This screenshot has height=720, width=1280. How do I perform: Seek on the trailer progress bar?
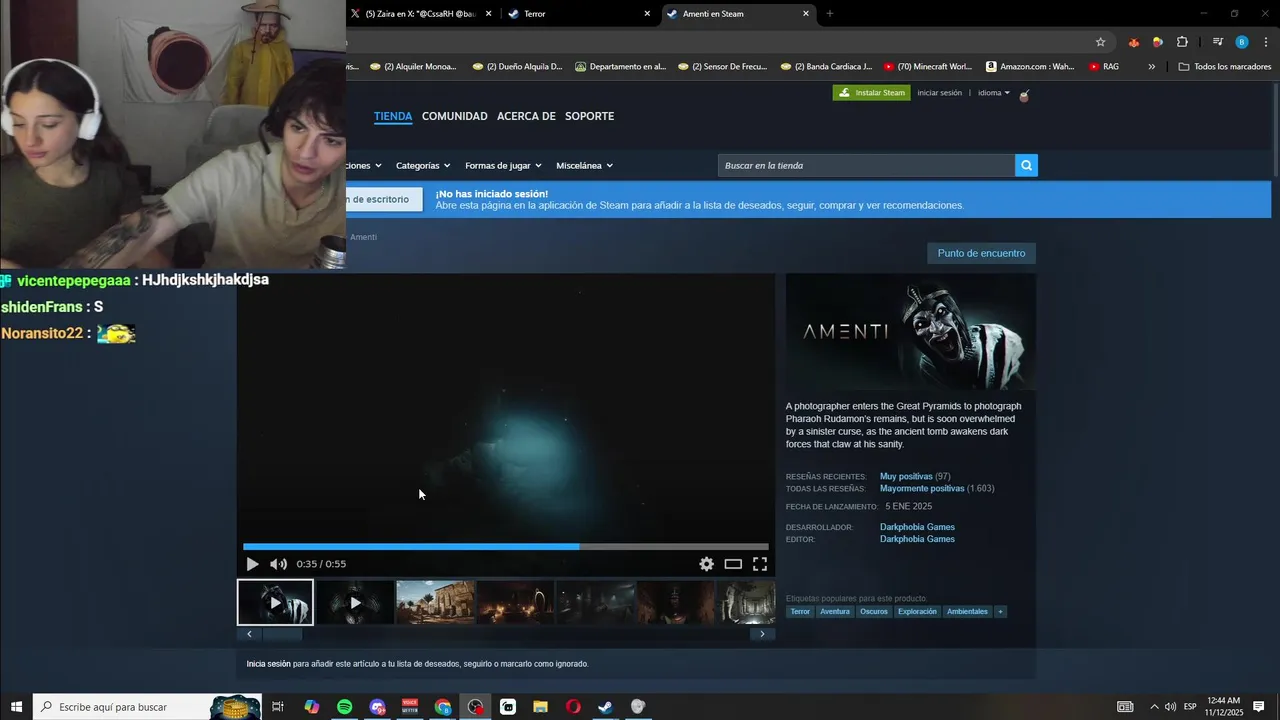tap(506, 547)
